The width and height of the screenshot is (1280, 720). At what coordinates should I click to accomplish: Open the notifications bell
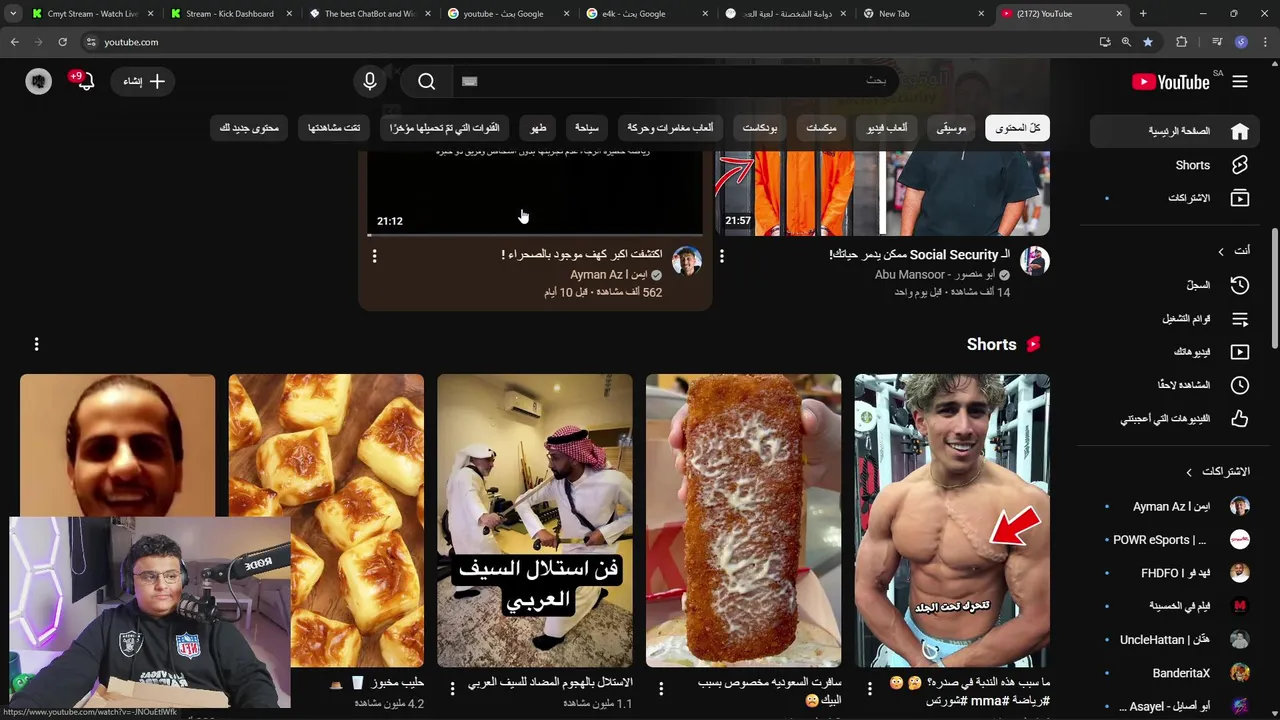click(x=86, y=82)
